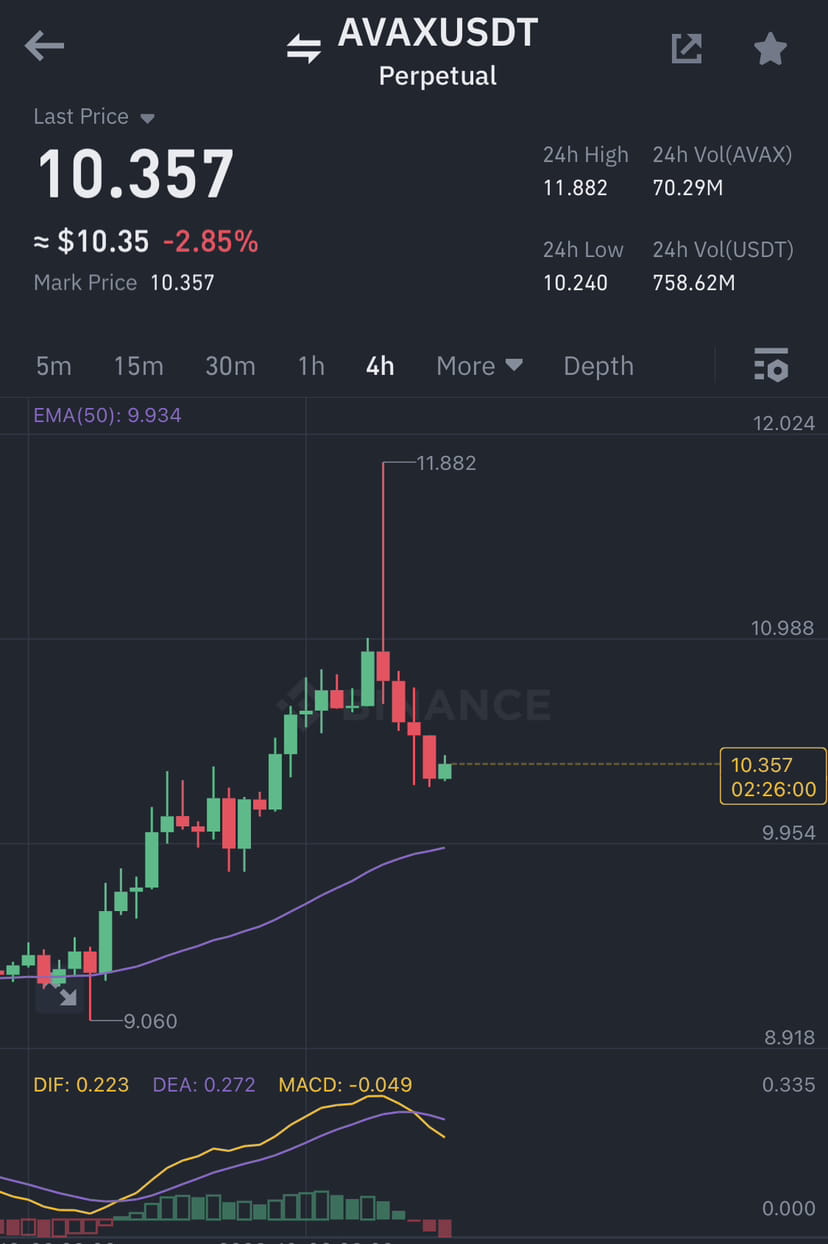
Task: Open the Depth chart view
Action: [x=598, y=366]
